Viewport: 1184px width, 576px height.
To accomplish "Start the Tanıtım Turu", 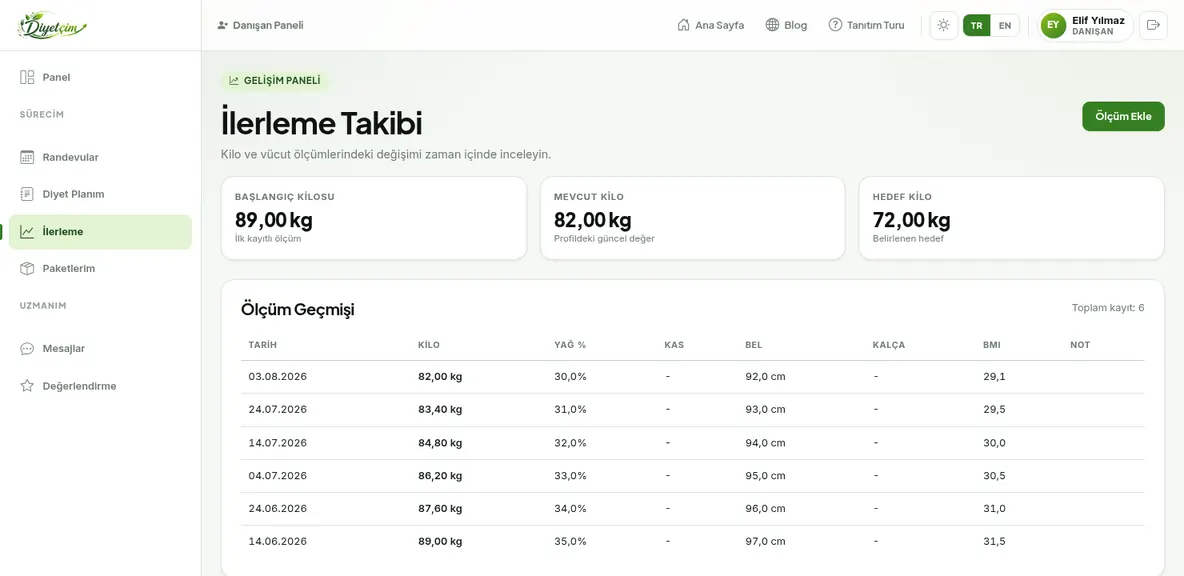I will 866,25.
